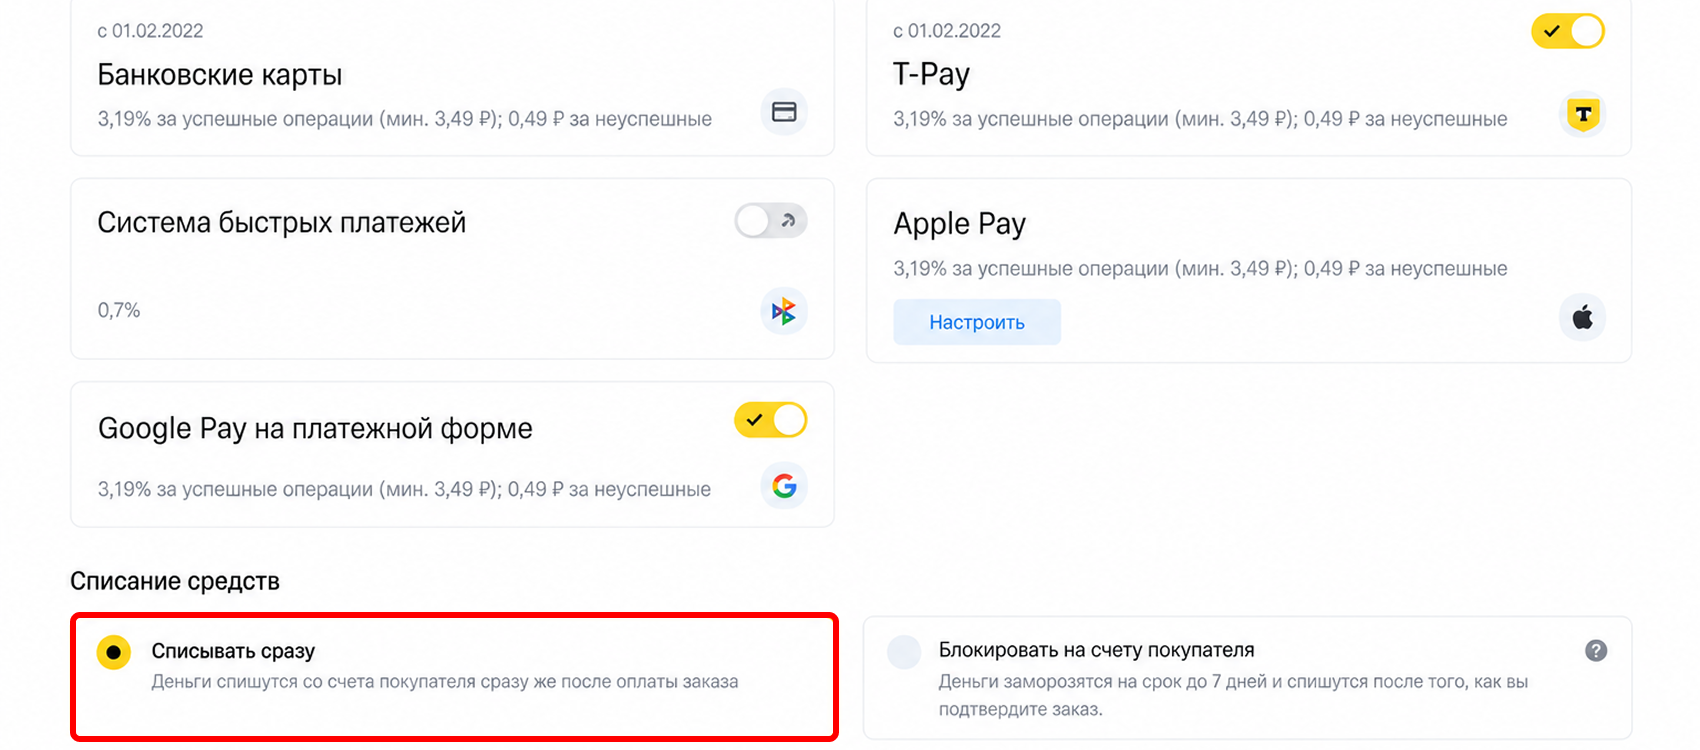This screenshot has height=750, width=1700.
Task: Click the bank card icon
Action: click(x=784, y=112)
